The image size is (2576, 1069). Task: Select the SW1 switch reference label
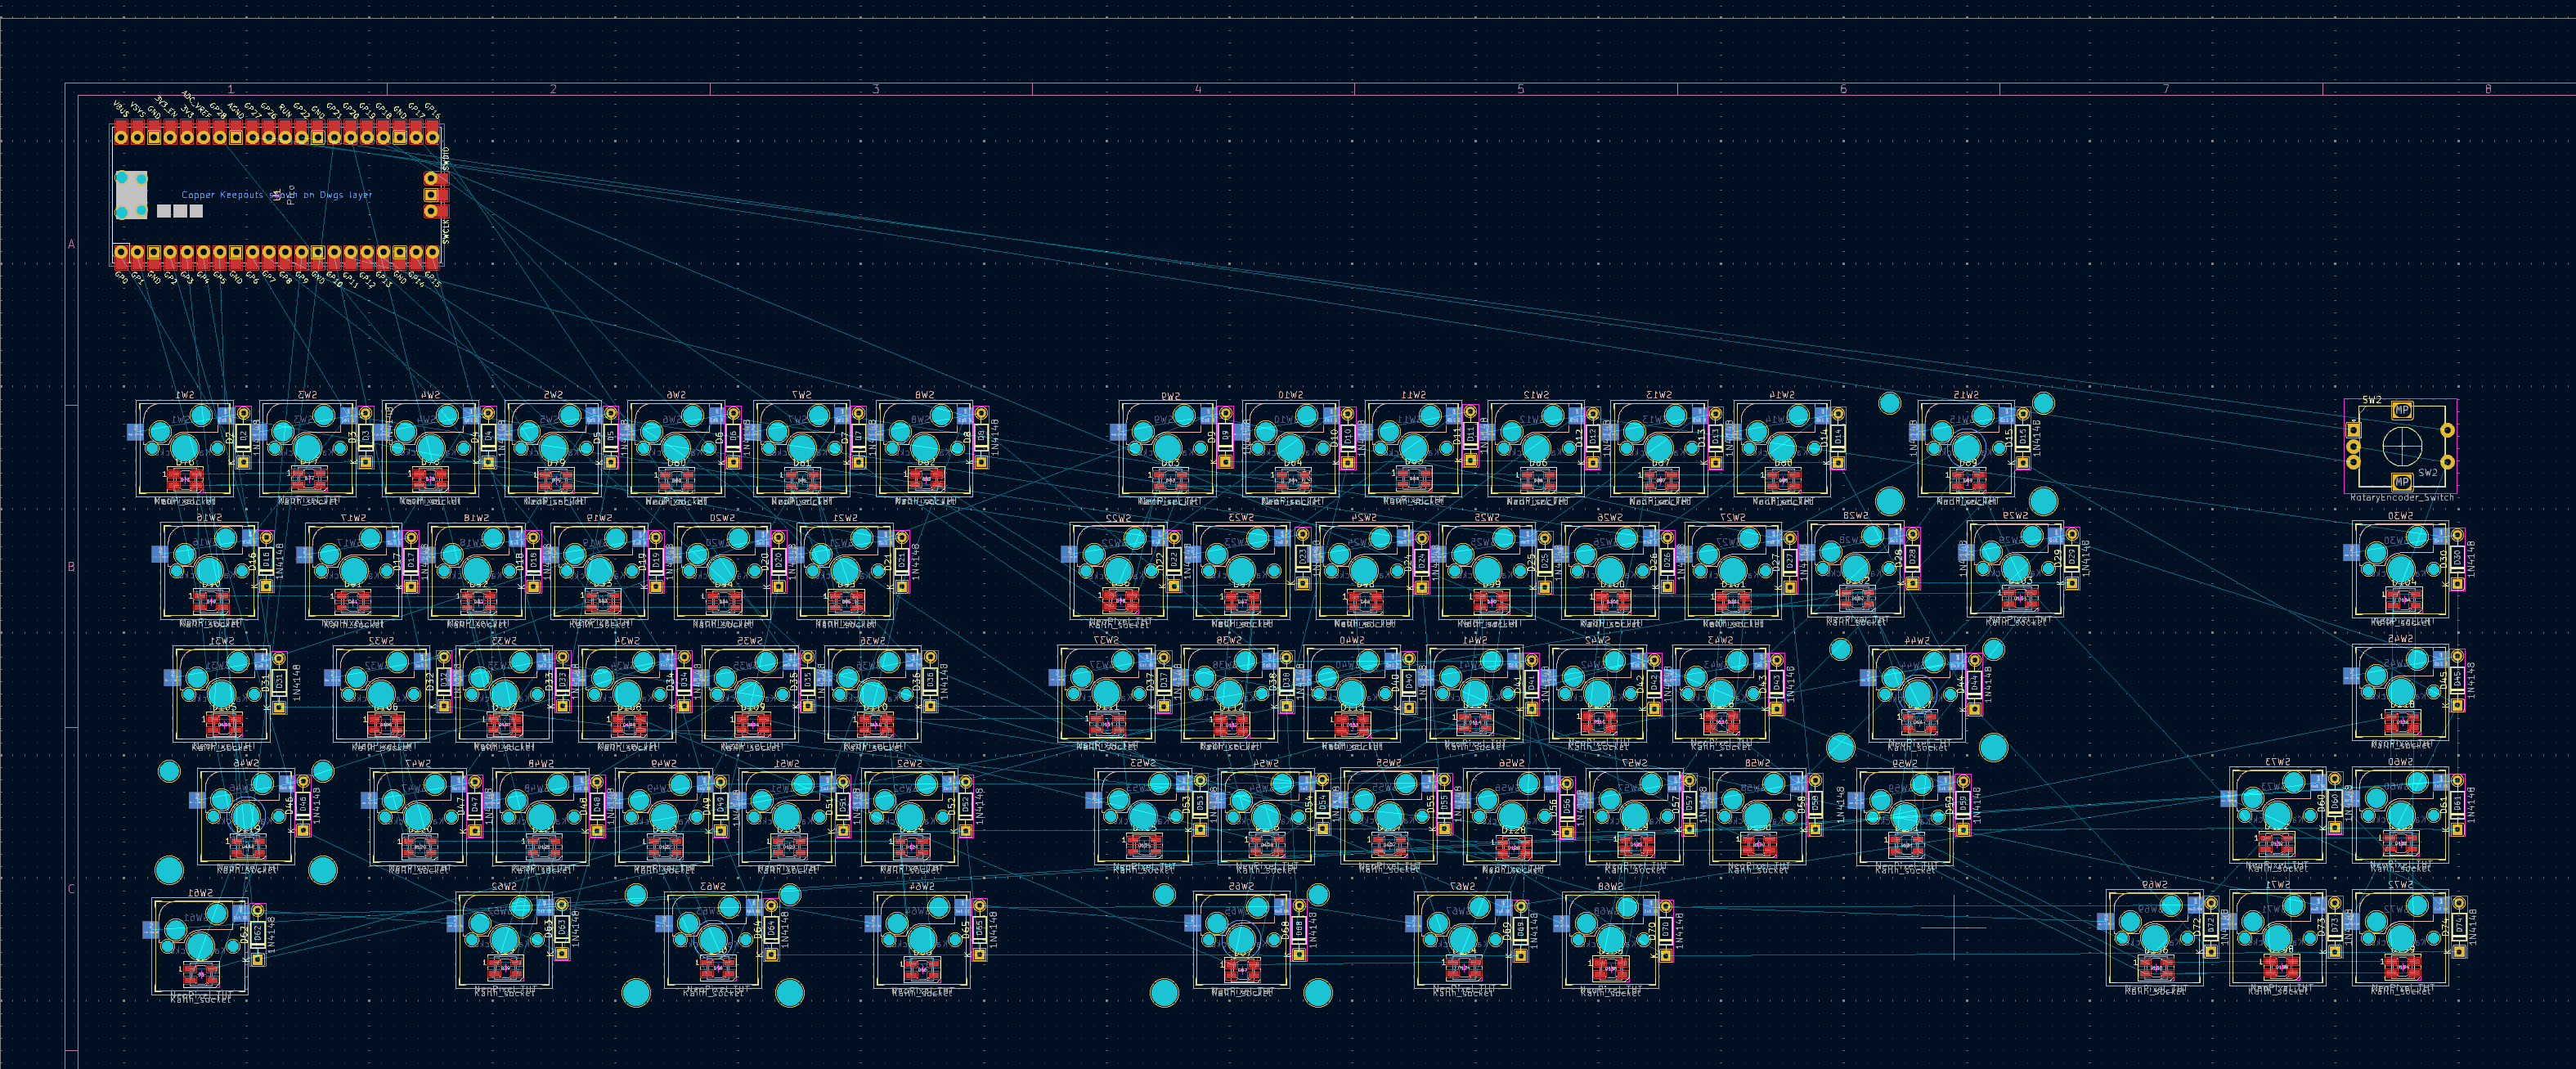click(185, 395)
